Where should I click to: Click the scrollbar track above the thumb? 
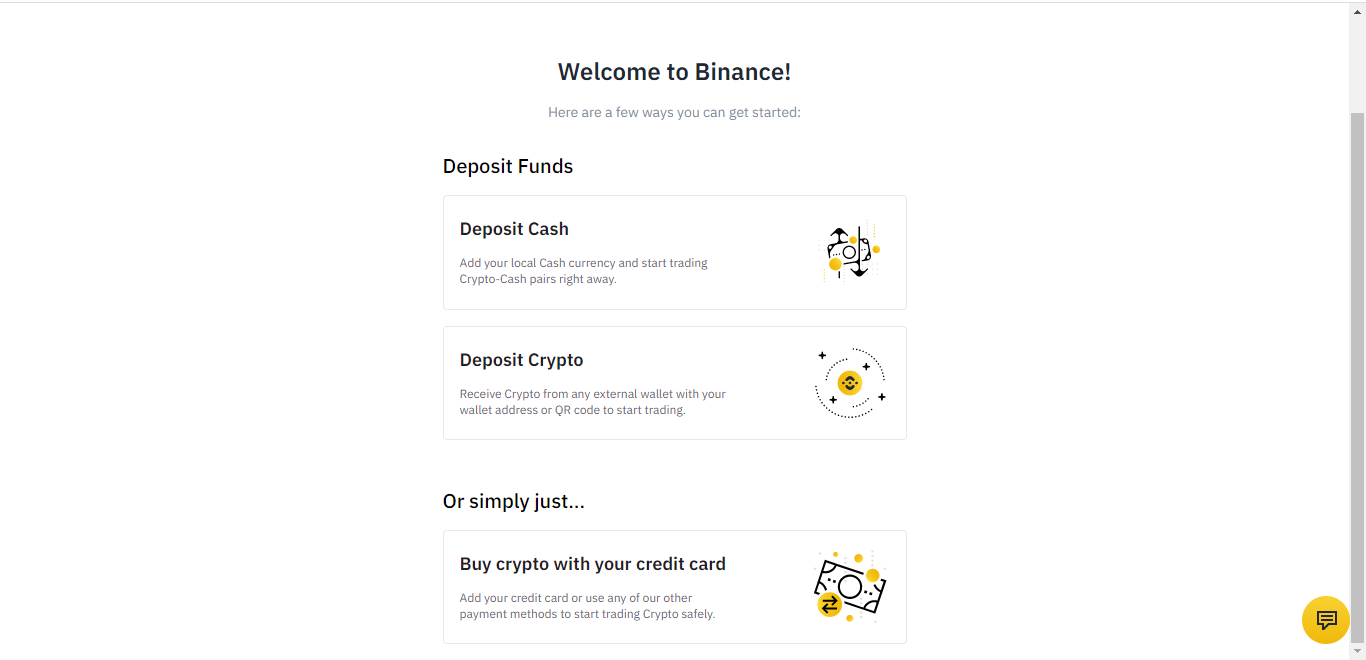(1357, 66)
